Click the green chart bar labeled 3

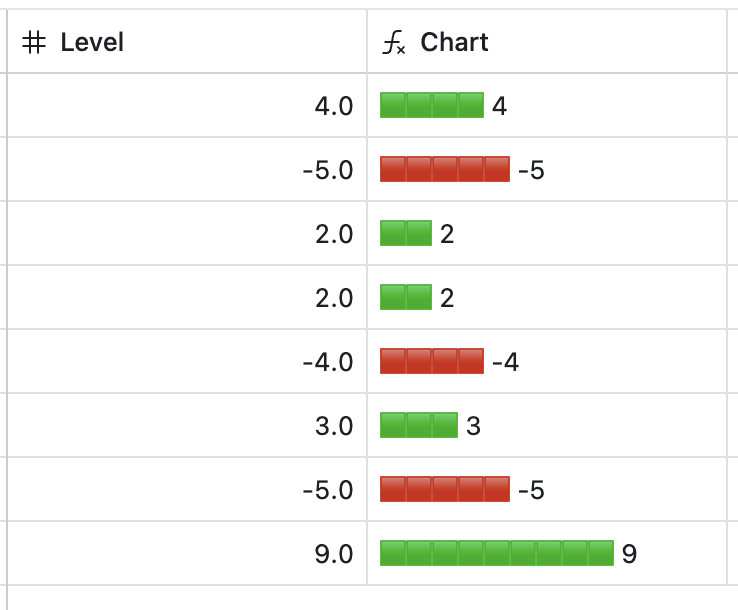coord(419,425)
